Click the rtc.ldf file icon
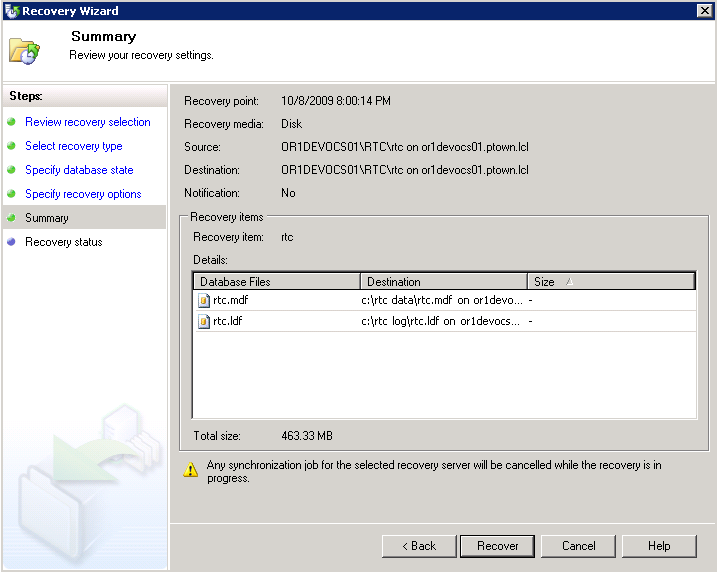The image size is (717, 572). click(203, 321)
